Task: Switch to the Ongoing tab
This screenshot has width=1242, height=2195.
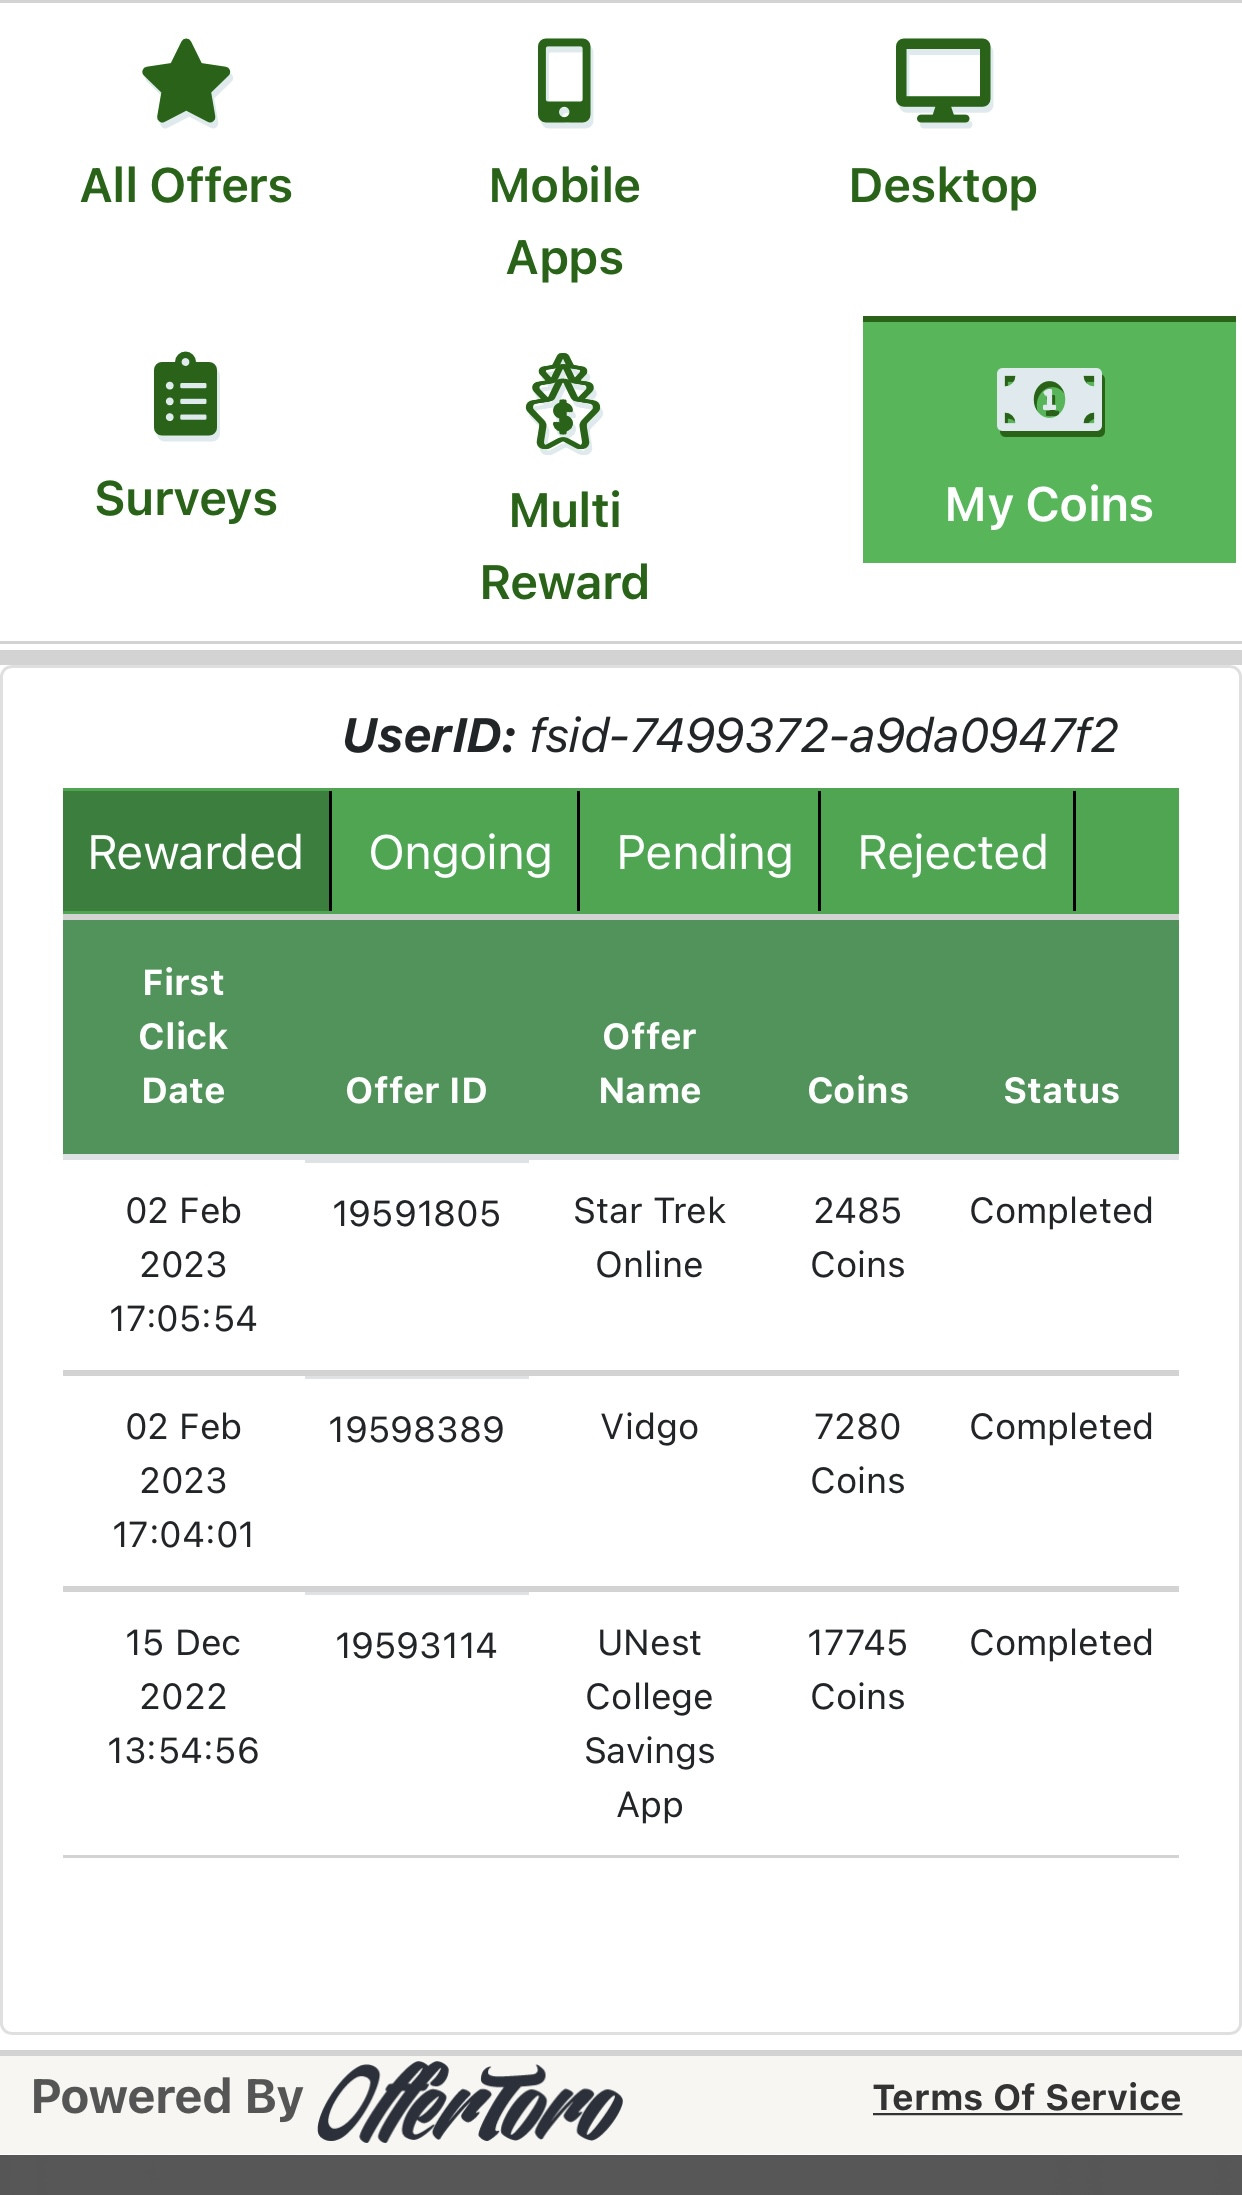Action: [460, 852]
